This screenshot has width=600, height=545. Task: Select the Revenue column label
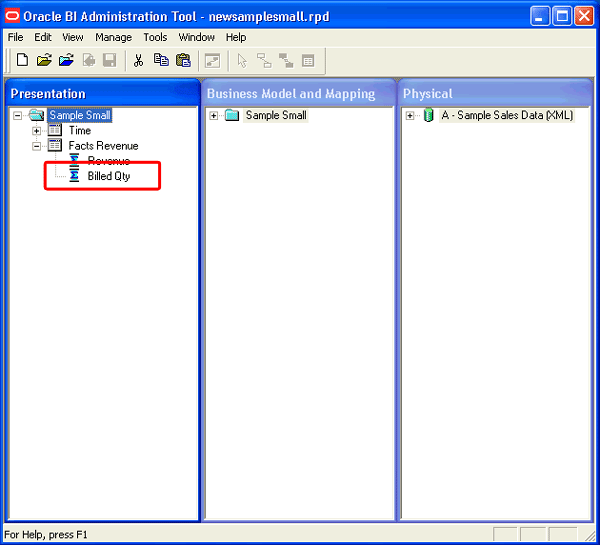(109, 160)
